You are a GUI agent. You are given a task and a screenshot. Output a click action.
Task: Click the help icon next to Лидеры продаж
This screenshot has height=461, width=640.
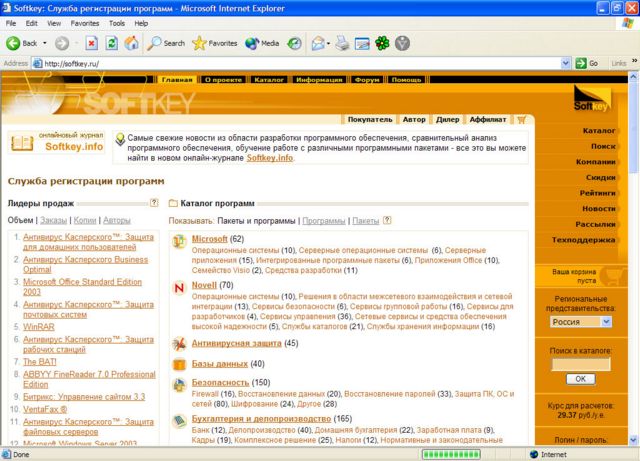click(x=154, y=203)
